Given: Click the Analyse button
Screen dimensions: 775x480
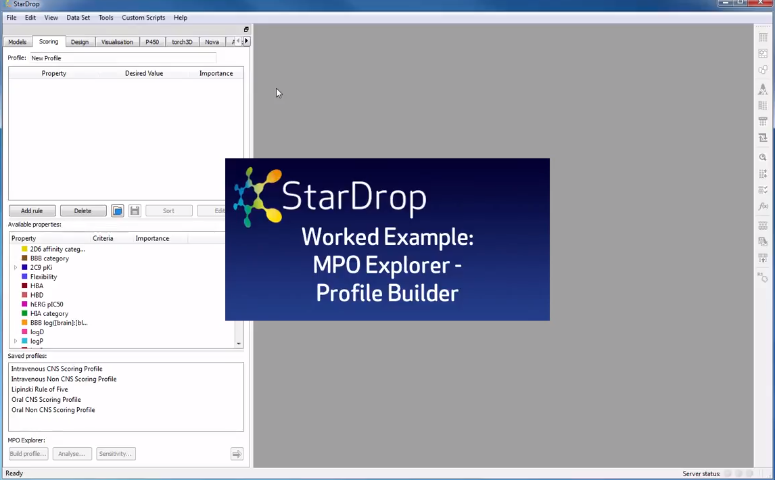Looking at the screenshot, I should pyautogui.click(x=72, y=454).
